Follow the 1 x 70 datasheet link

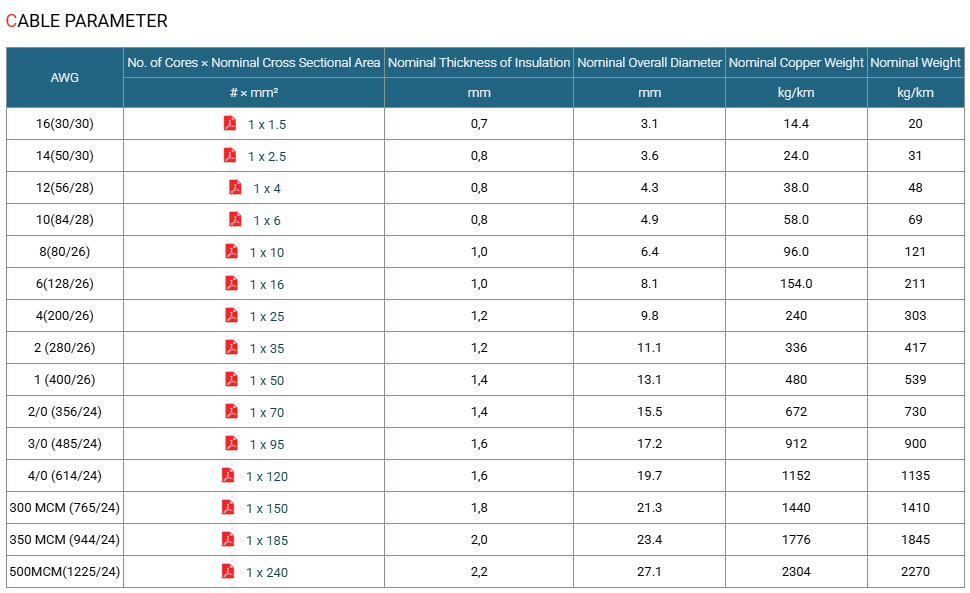[x=267, y=412]
